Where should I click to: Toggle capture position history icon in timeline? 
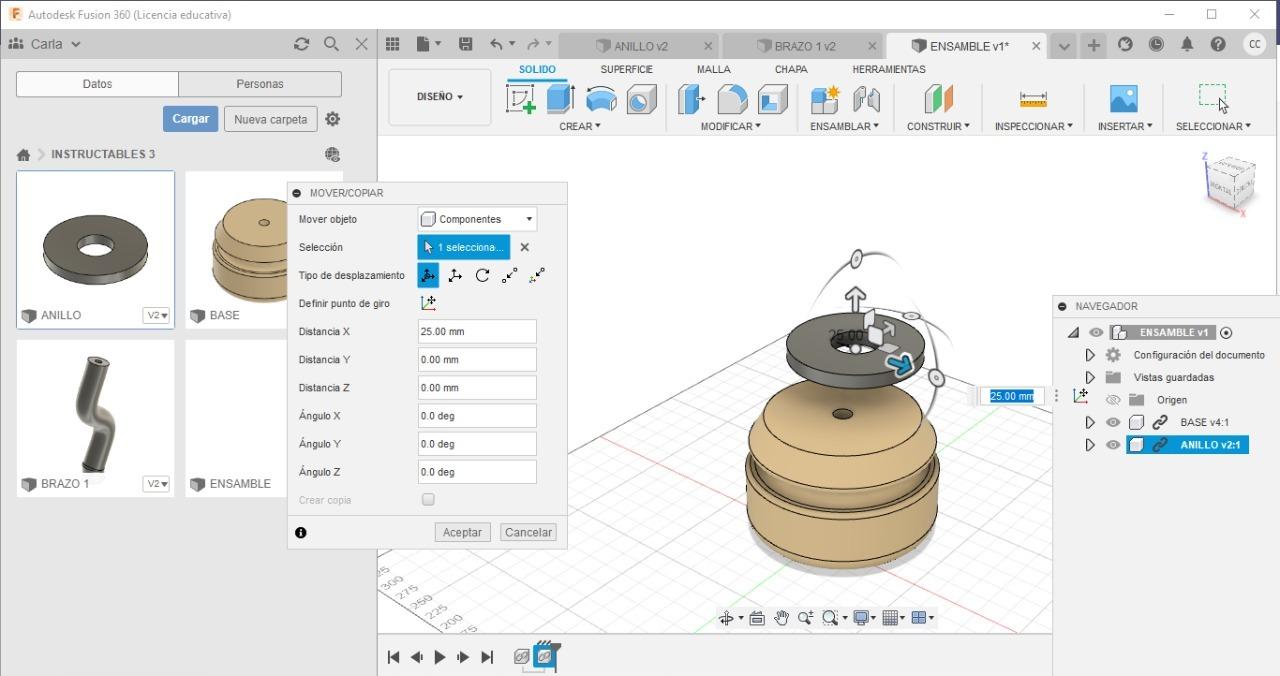pos(544,655)
